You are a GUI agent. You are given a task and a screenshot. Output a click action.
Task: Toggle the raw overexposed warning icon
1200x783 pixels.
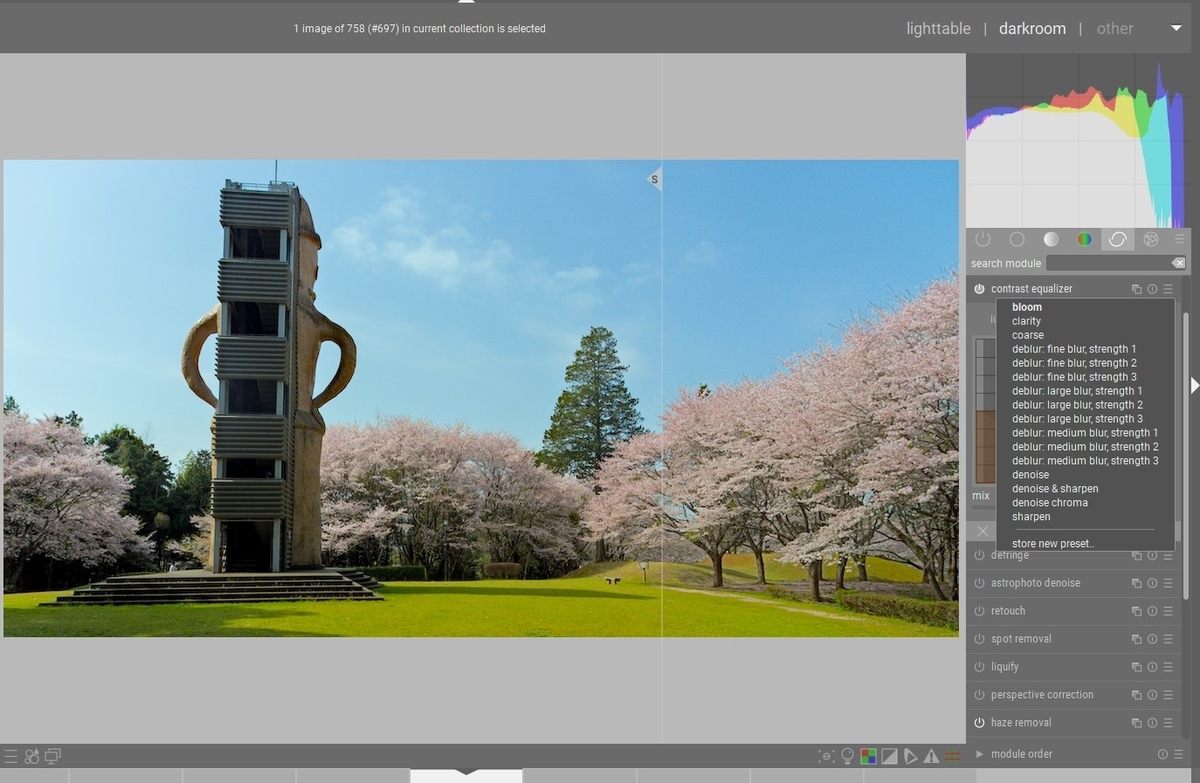coord(868,756)
